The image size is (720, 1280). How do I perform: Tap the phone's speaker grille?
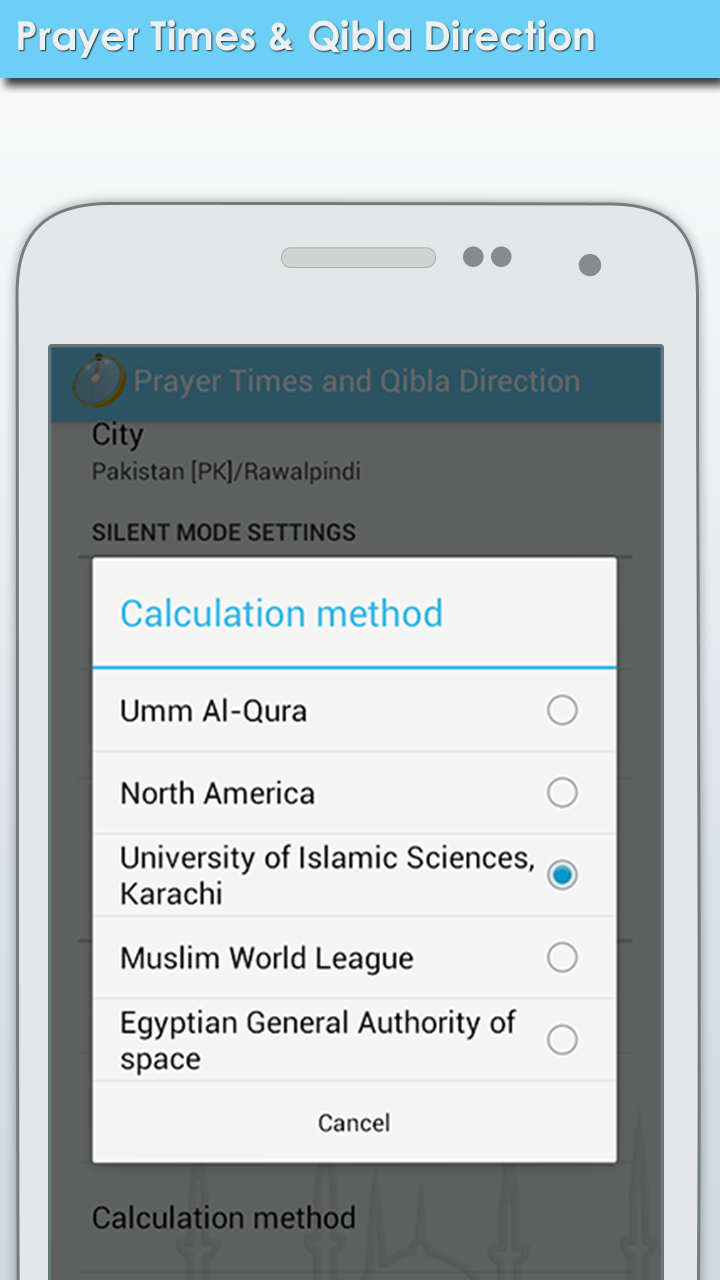(358, 258)
